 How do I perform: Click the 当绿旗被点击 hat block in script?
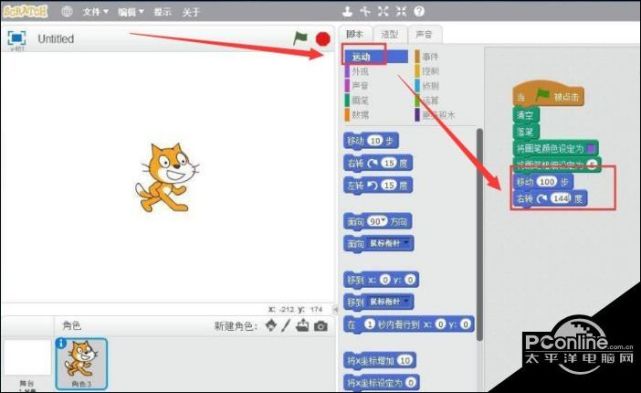coord(548,95)
